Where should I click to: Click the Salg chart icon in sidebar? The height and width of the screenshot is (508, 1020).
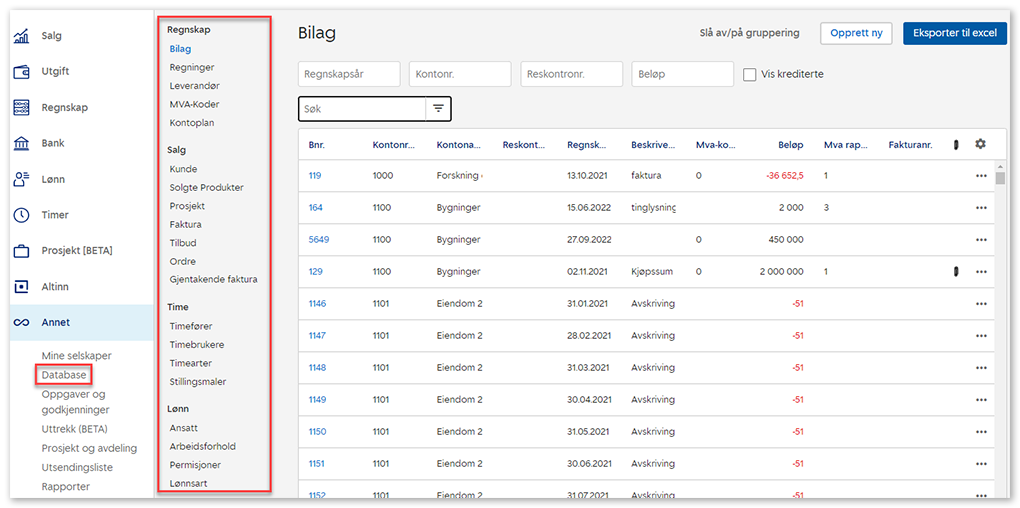click(21, 36)
